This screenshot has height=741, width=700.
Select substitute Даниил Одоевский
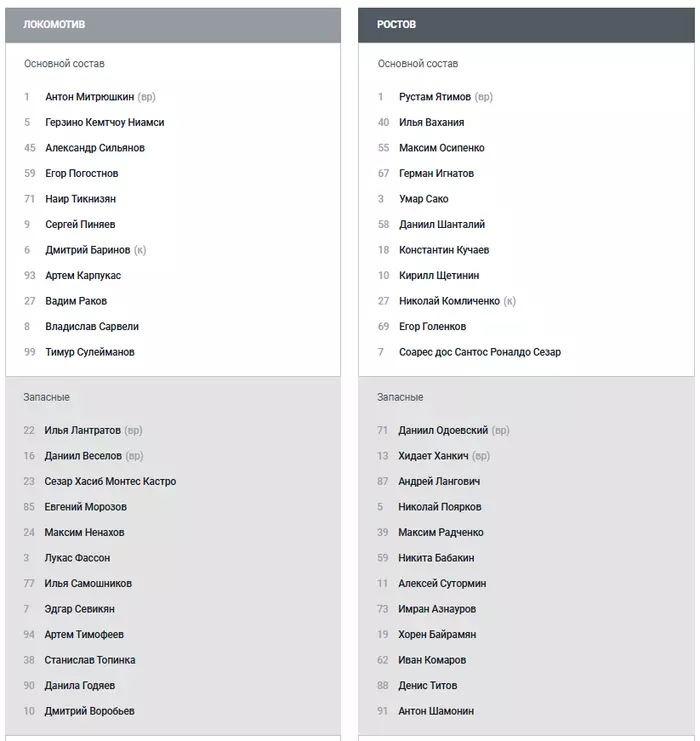tap(443, 430)
